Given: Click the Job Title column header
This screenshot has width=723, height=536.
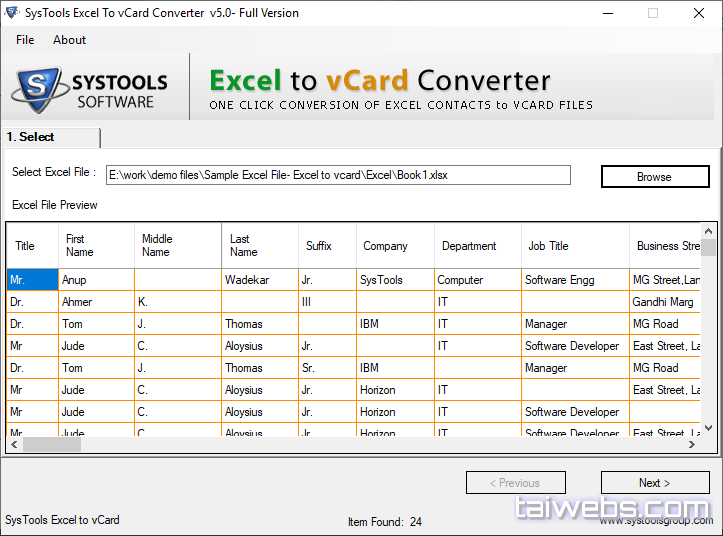Looking at the screenshot, I should click(x=549, y=246).
